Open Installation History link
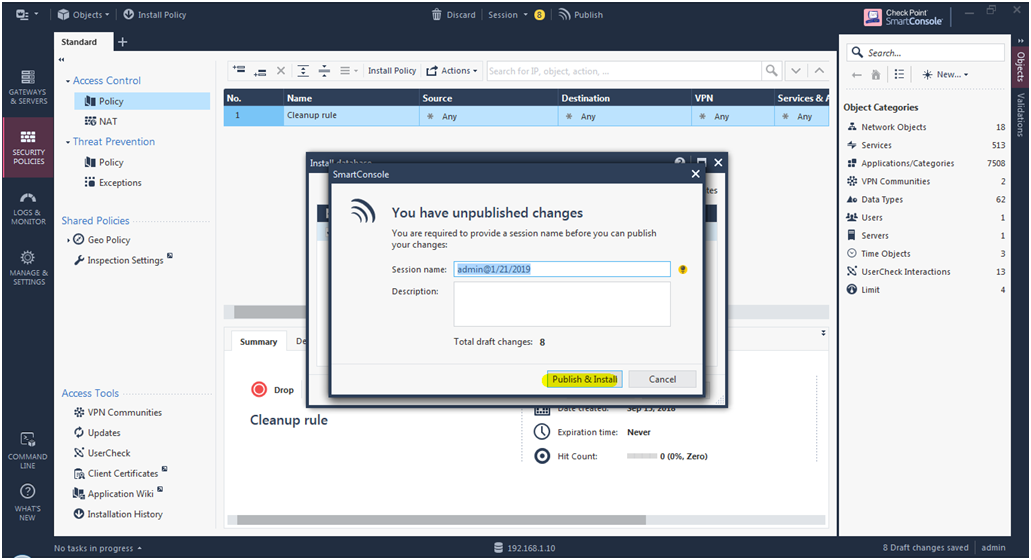 point(118,515)
